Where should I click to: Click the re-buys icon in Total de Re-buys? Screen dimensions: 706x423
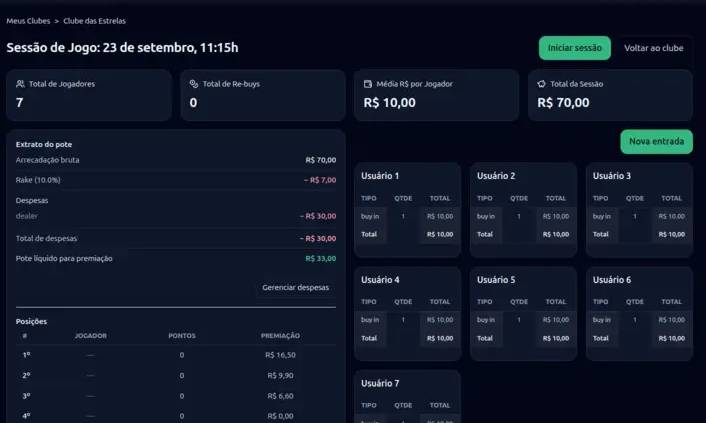pos(194,84)
